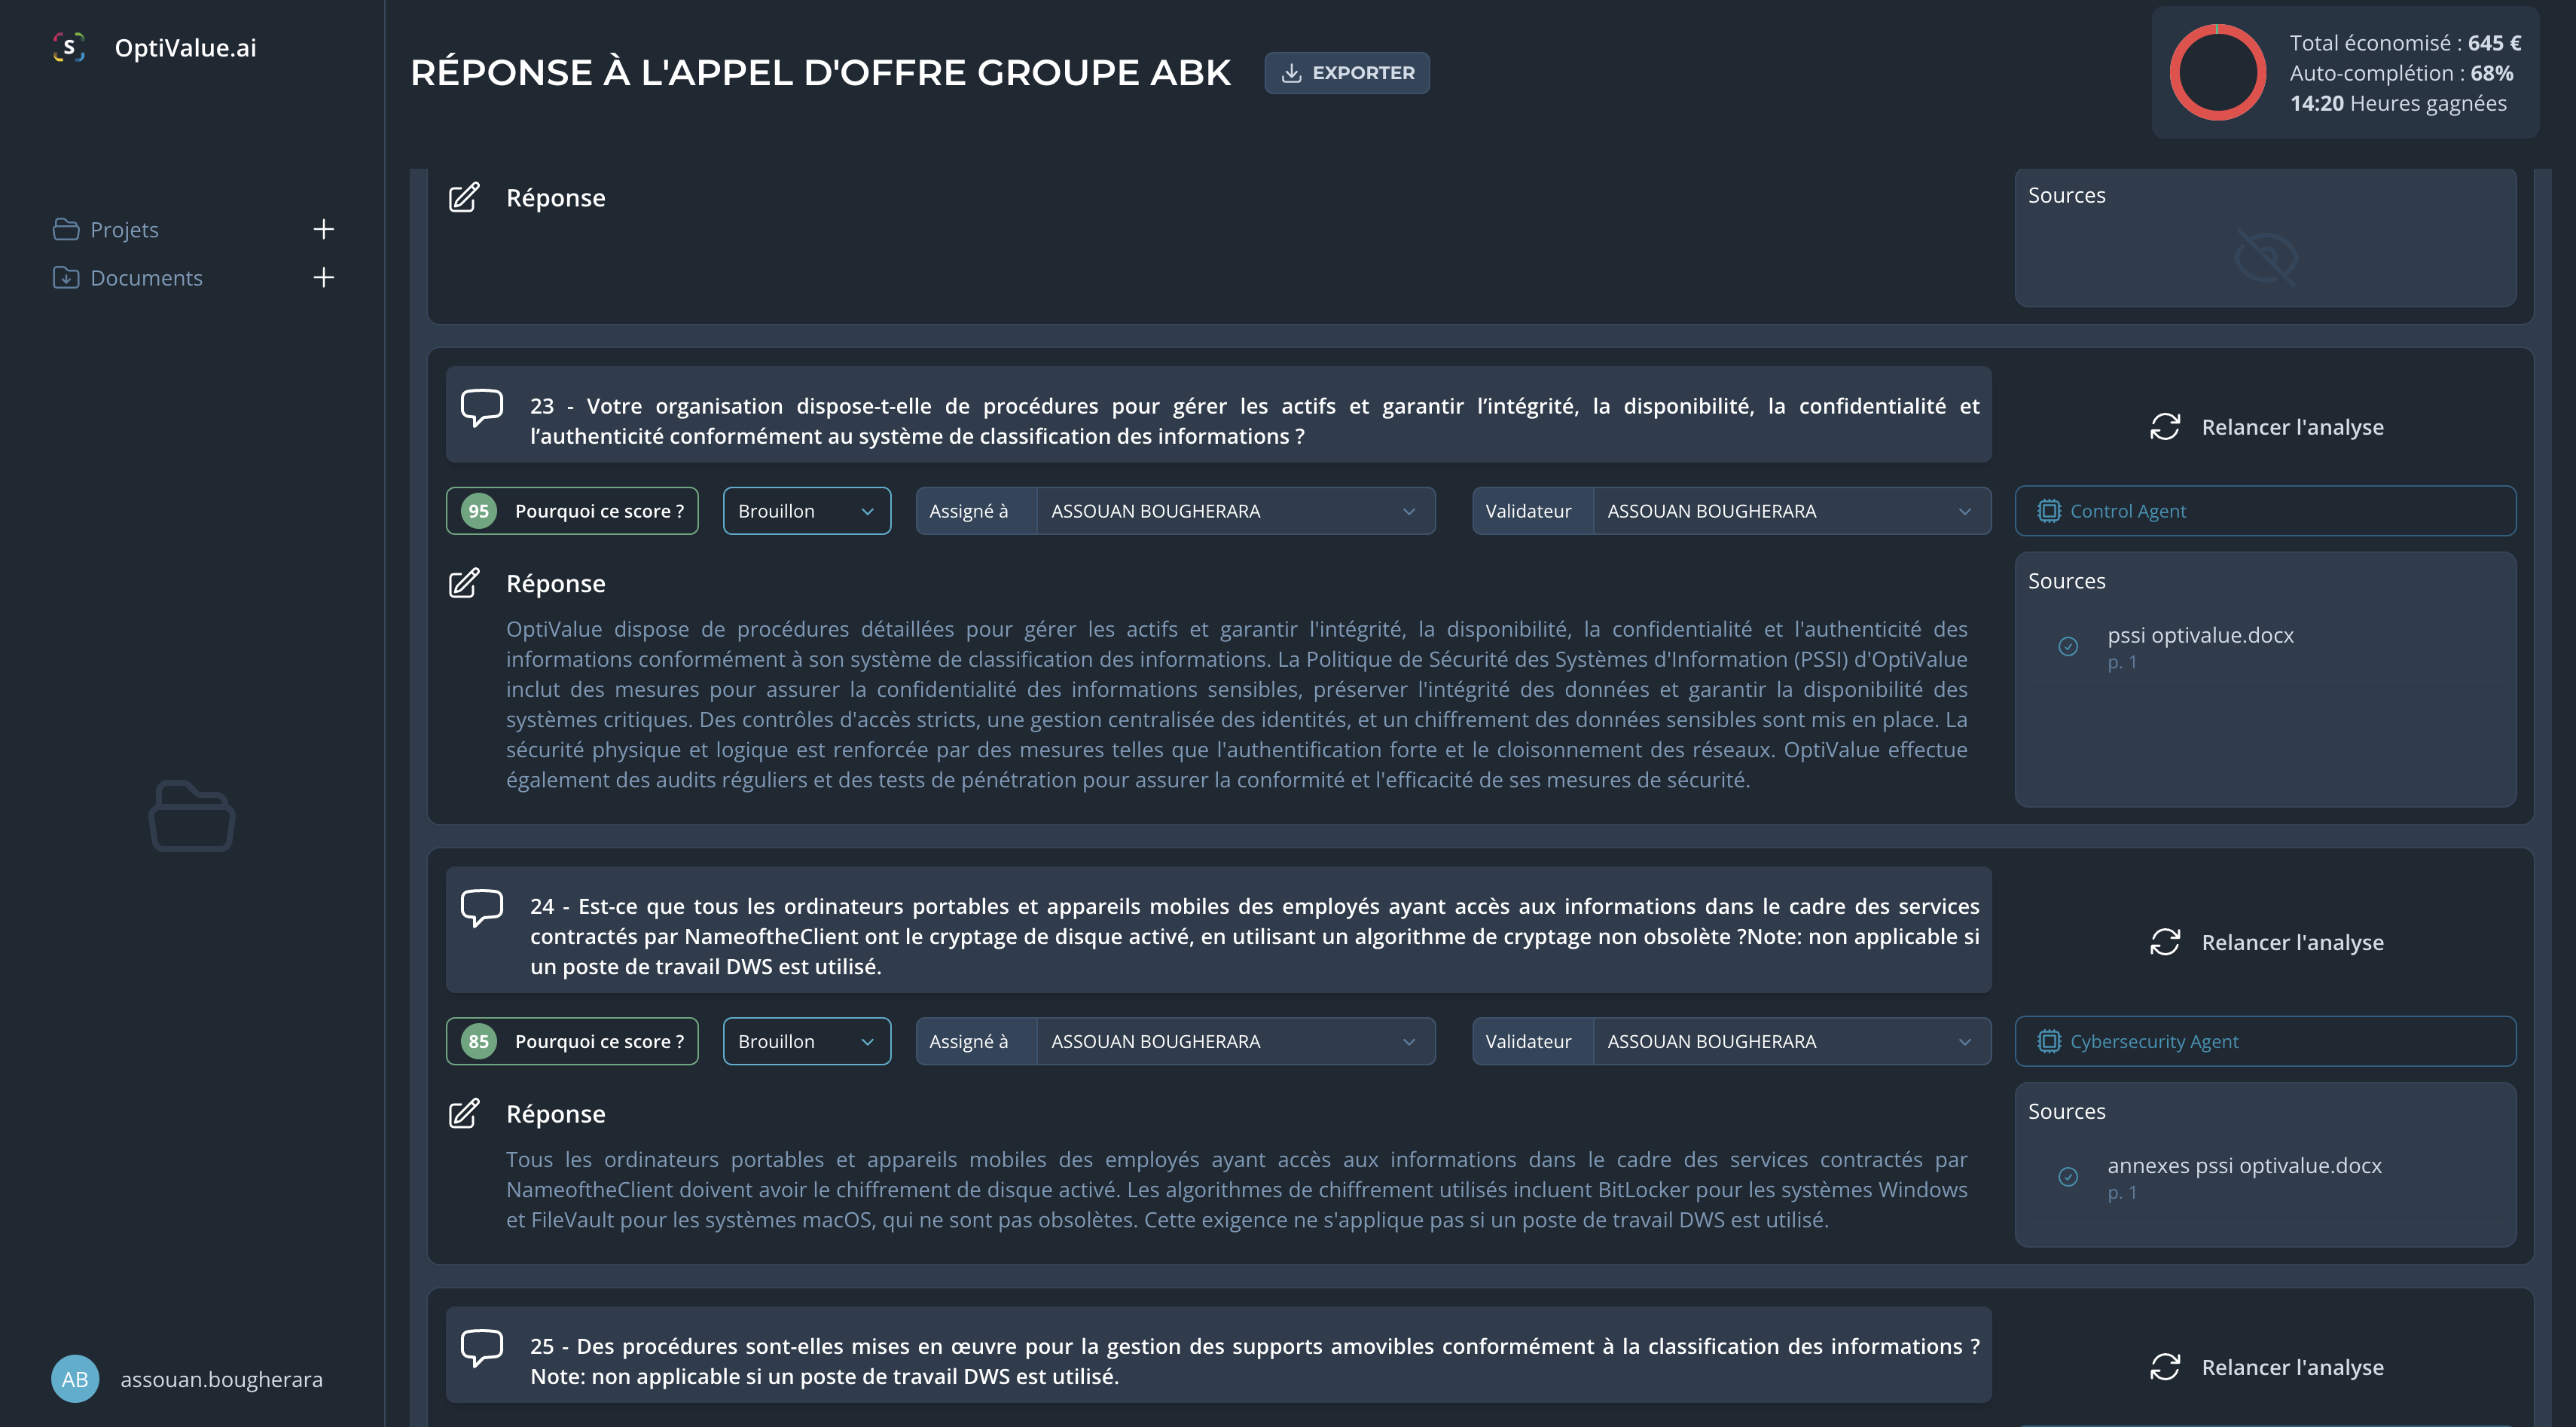
Task: Toggle check circle for annexes pssi optivalue.docx
Action: coord(2068,1176)
